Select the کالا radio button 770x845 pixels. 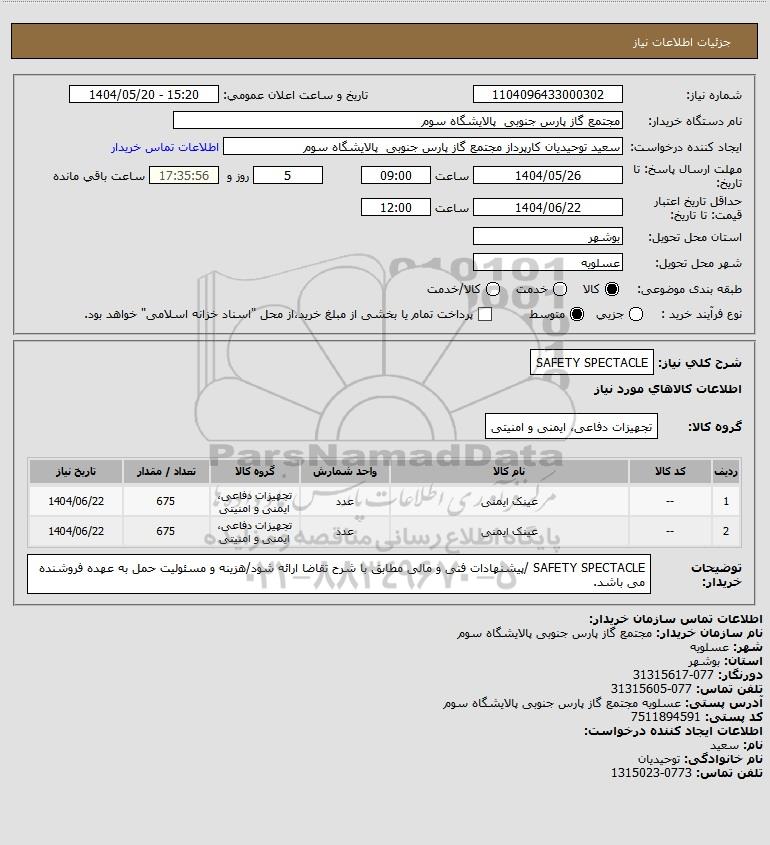coord(612,289)
